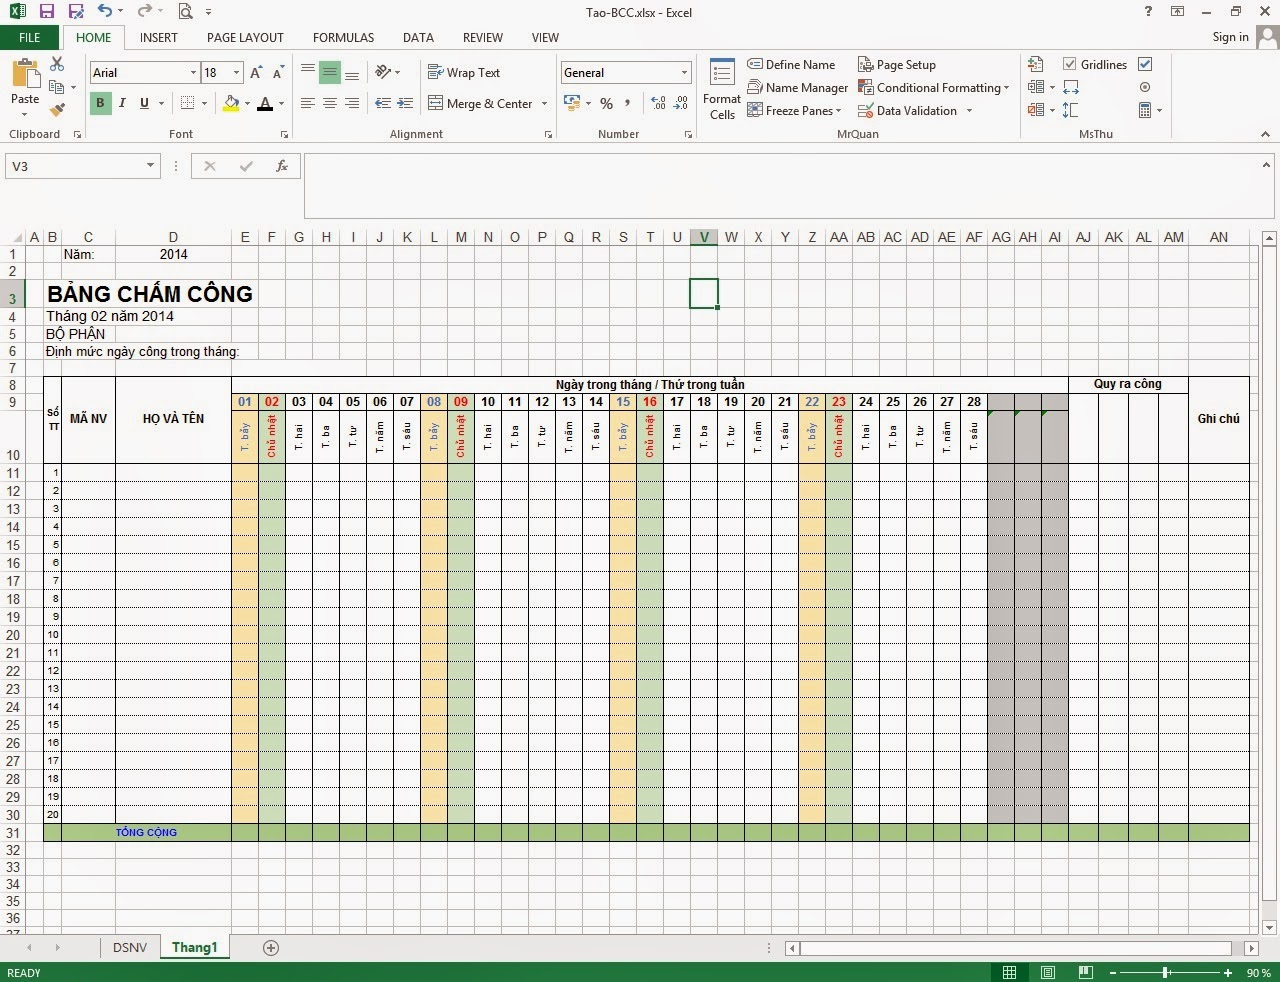Switch to the INSERT tab
1280x982 pixels.
click(158, 37)
